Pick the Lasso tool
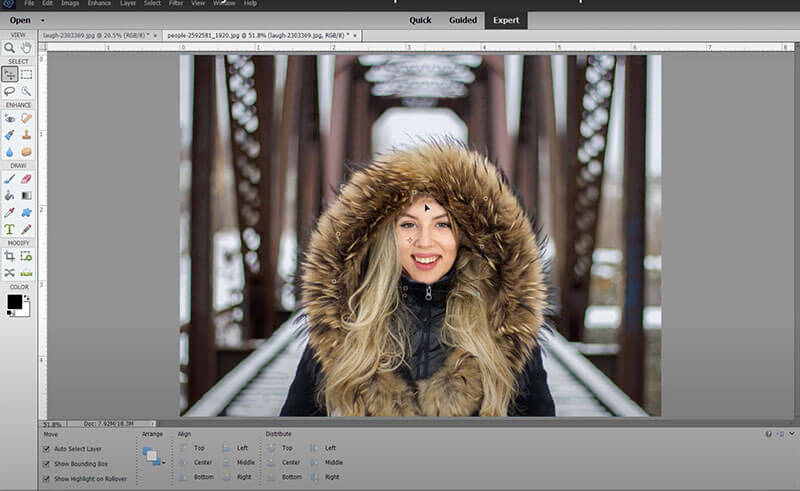800x491 pixels. click(9, 91)
